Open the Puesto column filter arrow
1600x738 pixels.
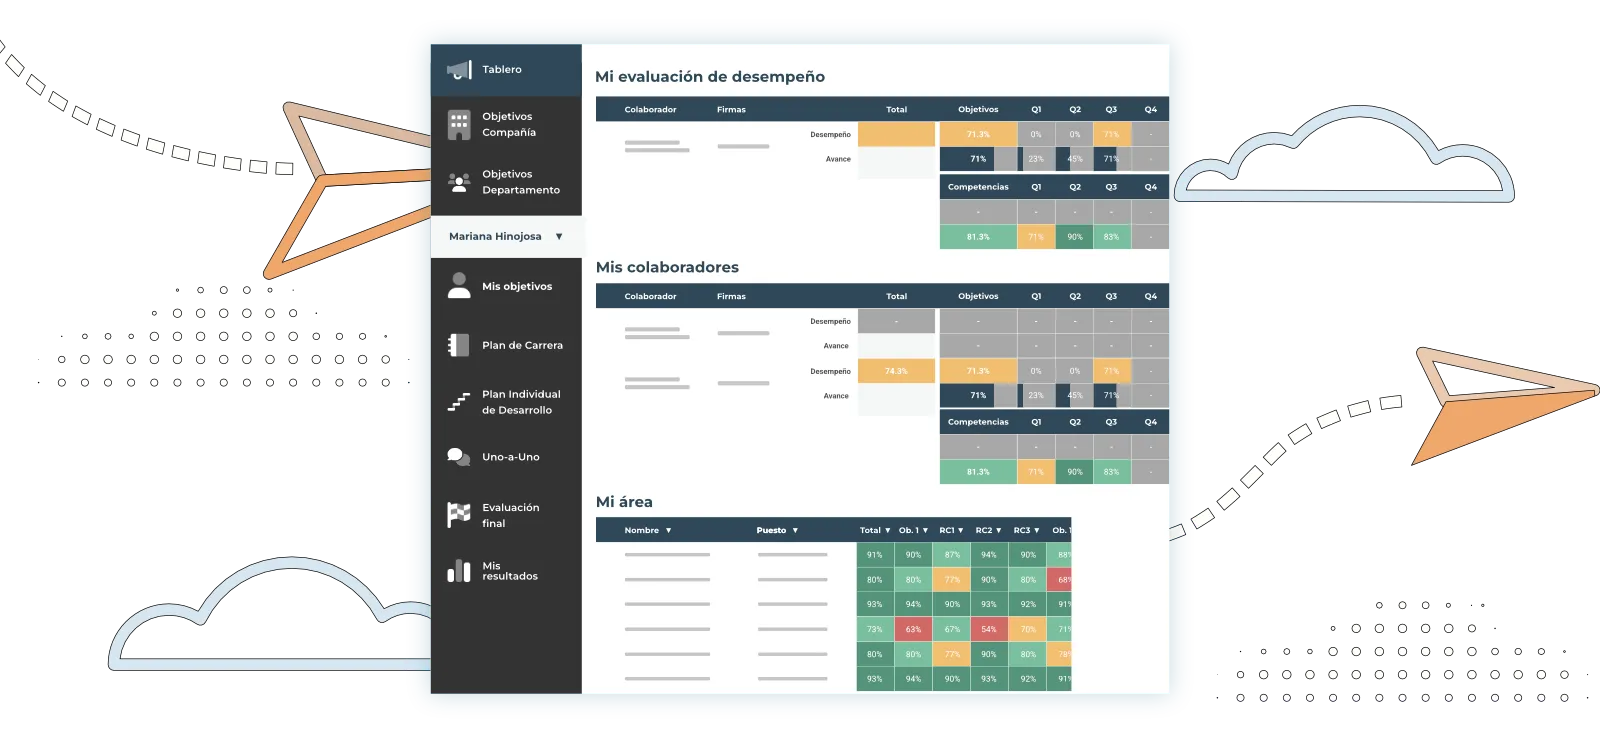tap(795, 531)
